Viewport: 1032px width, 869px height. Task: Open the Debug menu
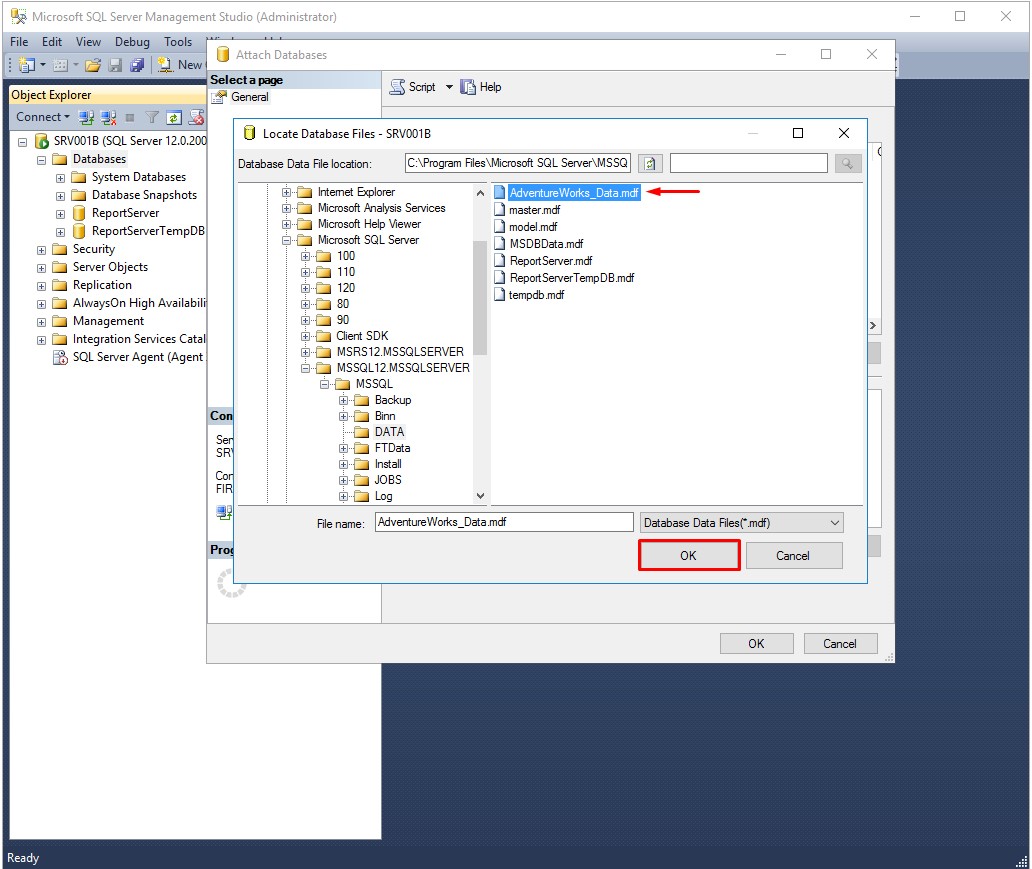click(x=132, y=41)
